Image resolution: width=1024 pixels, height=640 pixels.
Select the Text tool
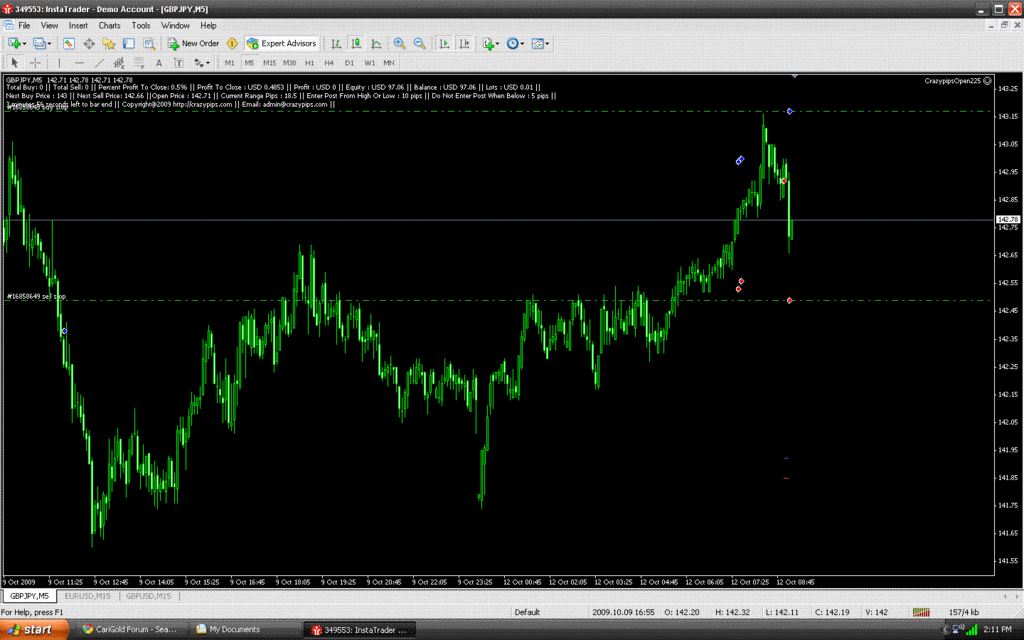[x=159, y=63]
